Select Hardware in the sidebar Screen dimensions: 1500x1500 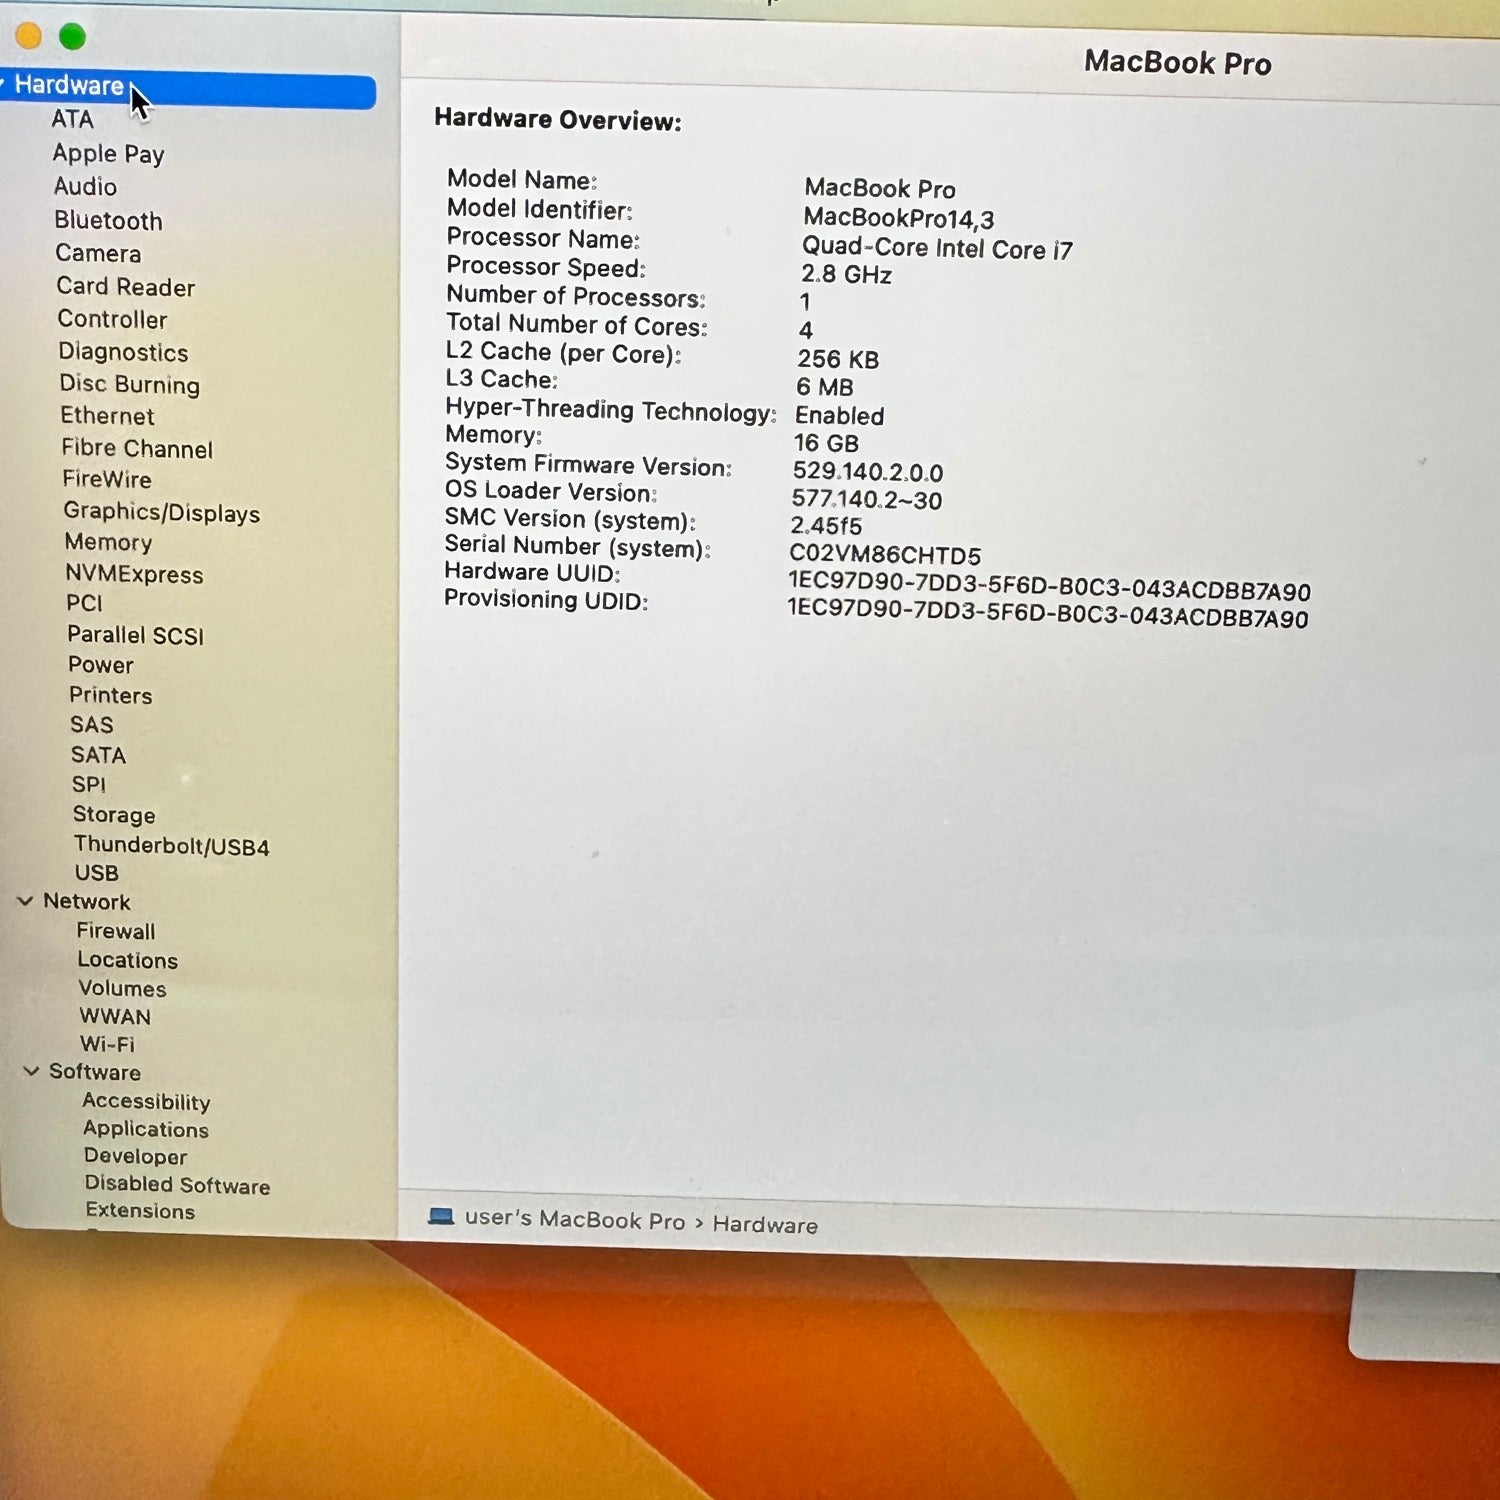187,88
